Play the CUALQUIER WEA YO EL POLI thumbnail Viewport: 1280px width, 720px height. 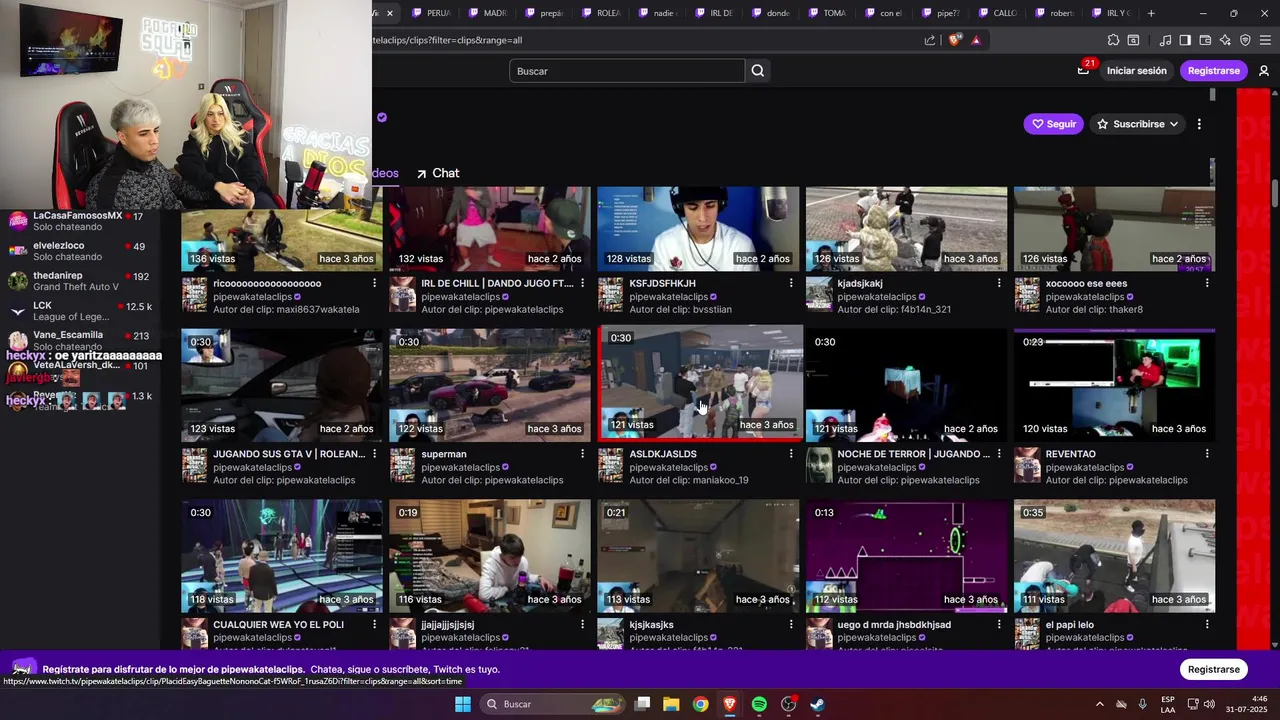point(281,556)
